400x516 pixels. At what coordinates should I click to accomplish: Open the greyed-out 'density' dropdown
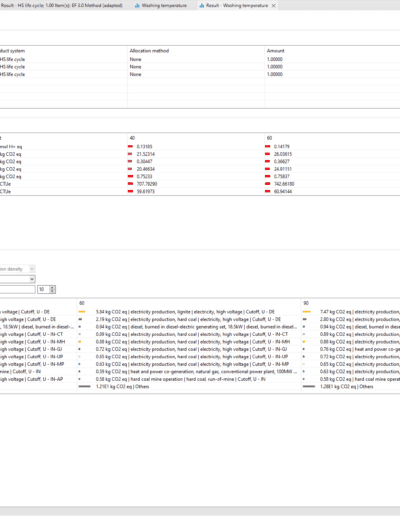(17, 269)
